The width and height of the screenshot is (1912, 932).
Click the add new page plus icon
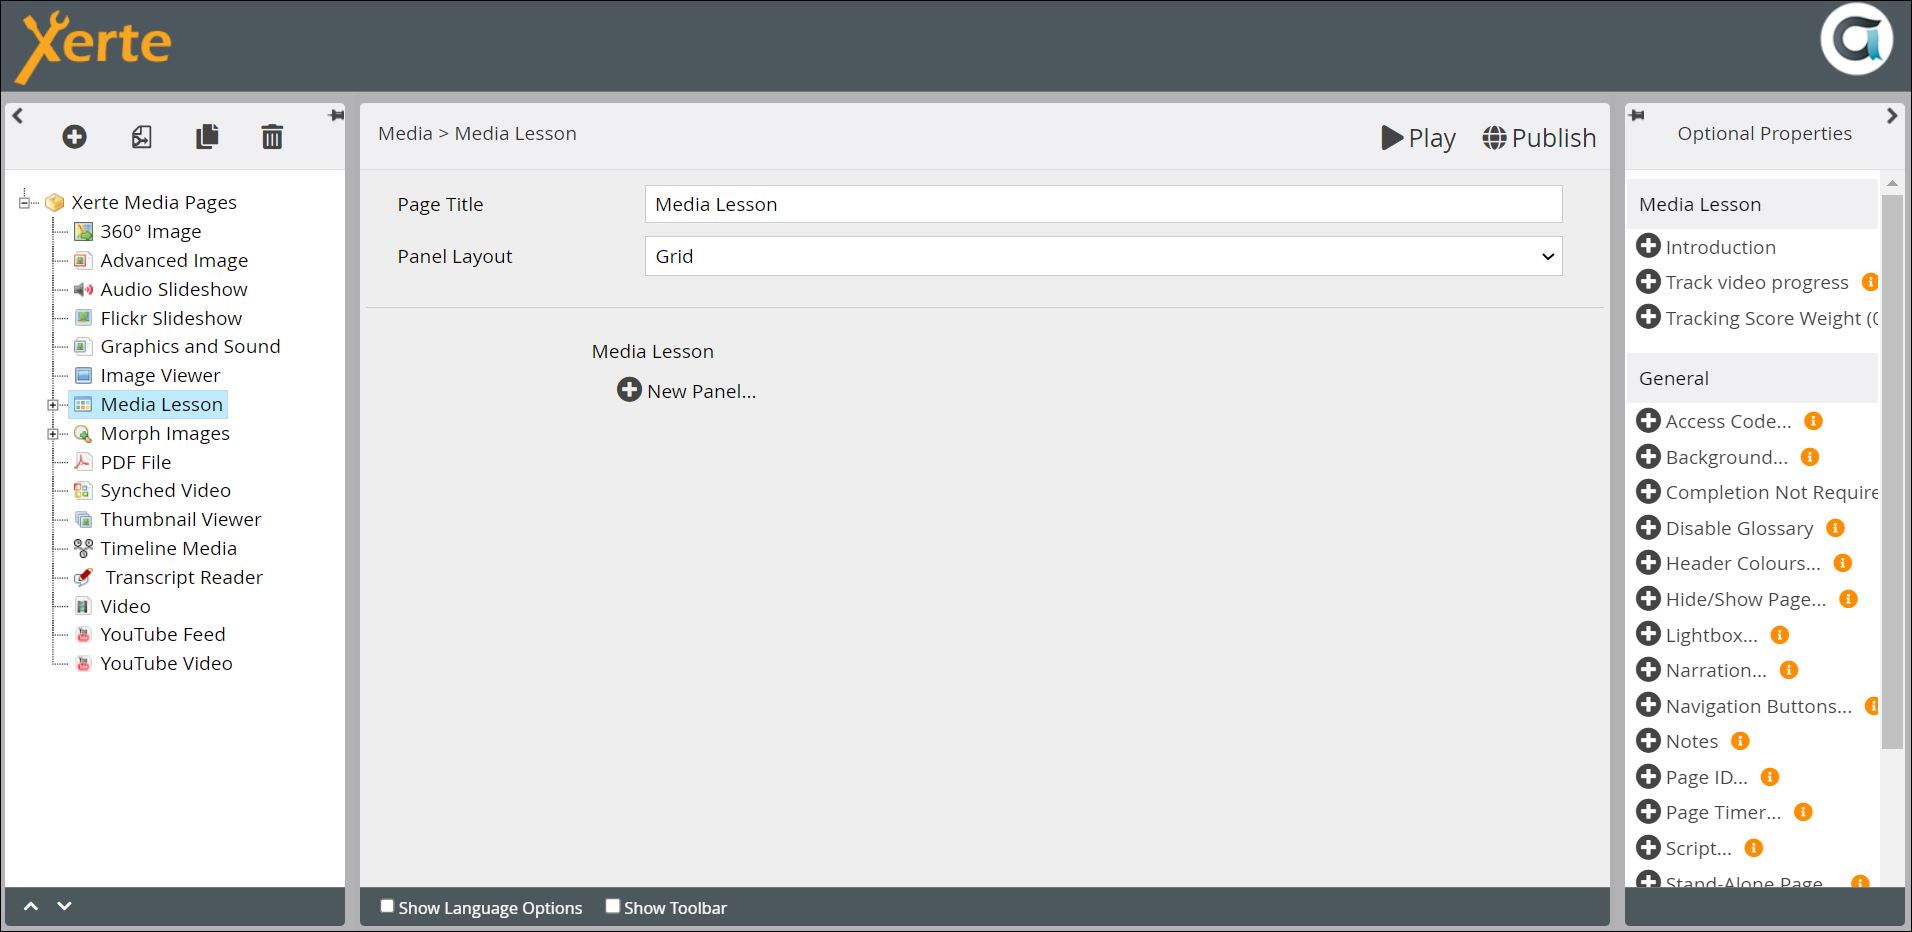click(74, 137)
